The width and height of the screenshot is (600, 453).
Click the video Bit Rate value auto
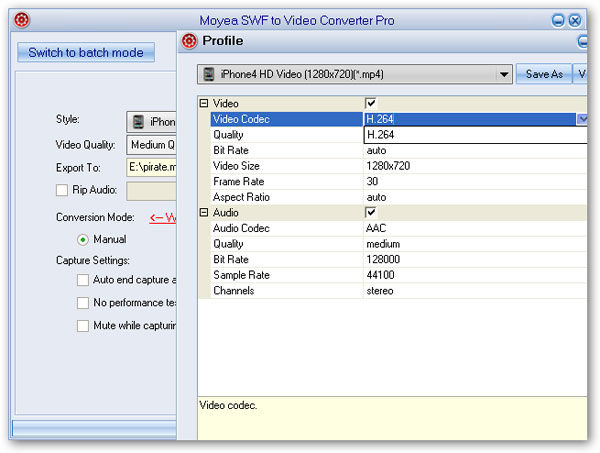[376, 150]
